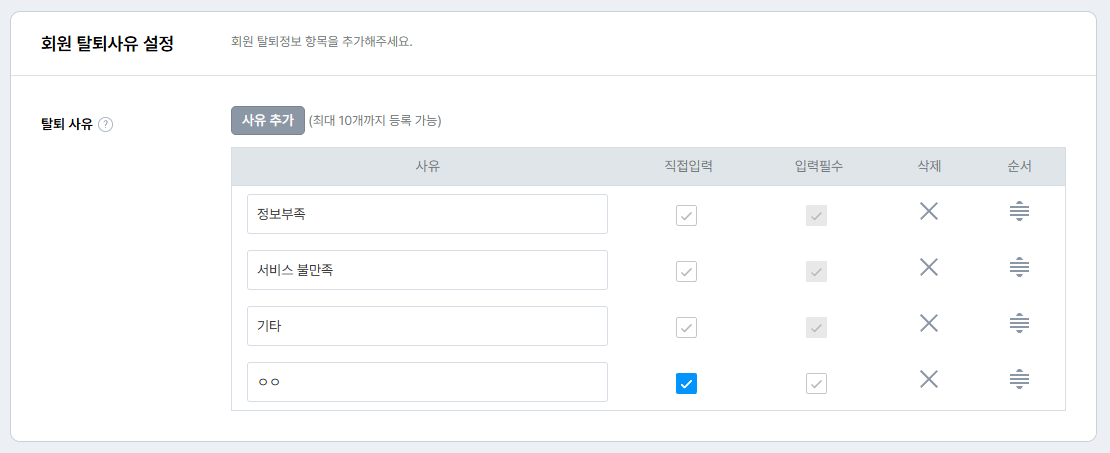Screen dimensions: 1110x453
Task: Click the reorder handle for 서비스 불만족
Action: tap(1020, 267)
